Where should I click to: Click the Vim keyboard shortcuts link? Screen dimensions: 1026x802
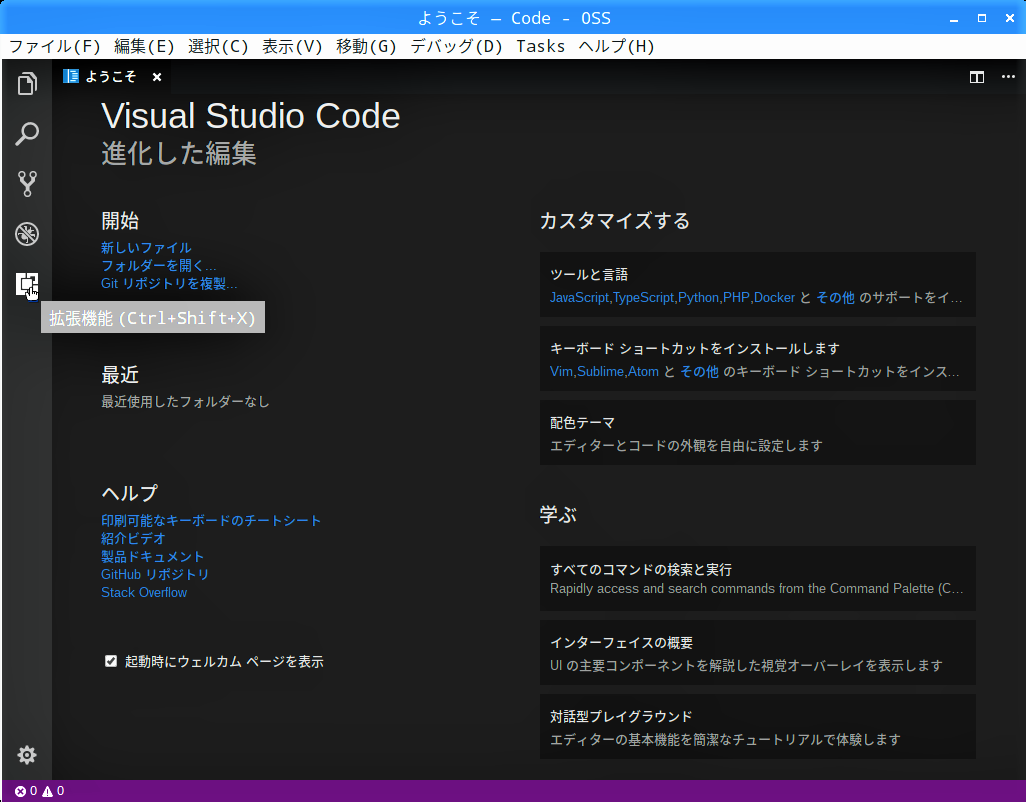561,372
